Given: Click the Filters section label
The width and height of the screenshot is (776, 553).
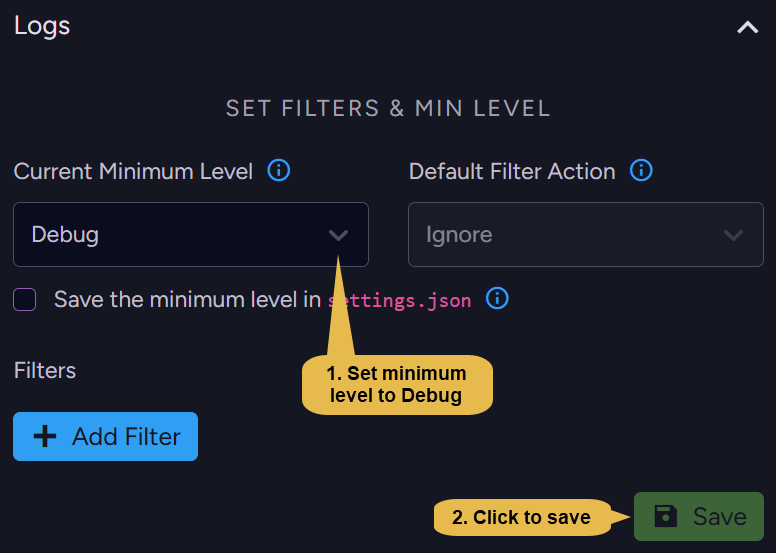Looking at the screenshot, I should pyautogui.click(x=45, y=370).
